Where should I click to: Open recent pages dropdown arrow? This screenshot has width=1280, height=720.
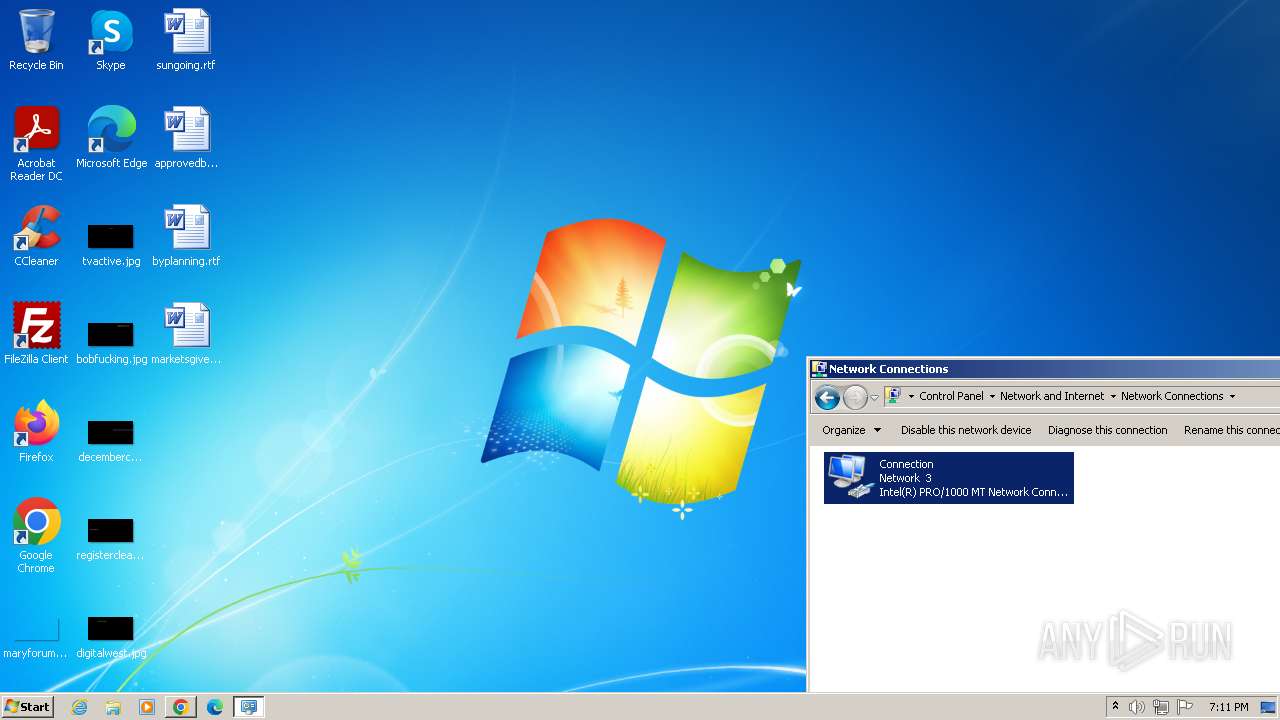pyautogui.click(x=874, y=397)
